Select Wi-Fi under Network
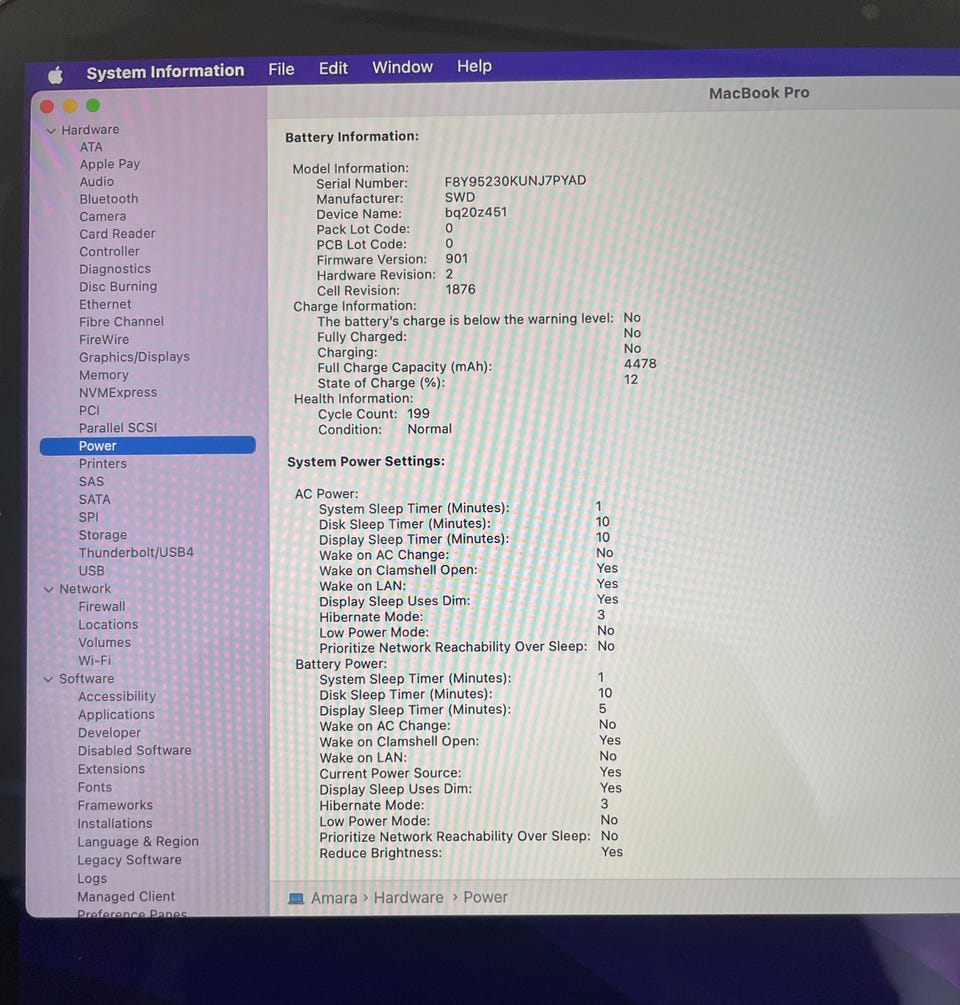 click(x=94, y=660)
